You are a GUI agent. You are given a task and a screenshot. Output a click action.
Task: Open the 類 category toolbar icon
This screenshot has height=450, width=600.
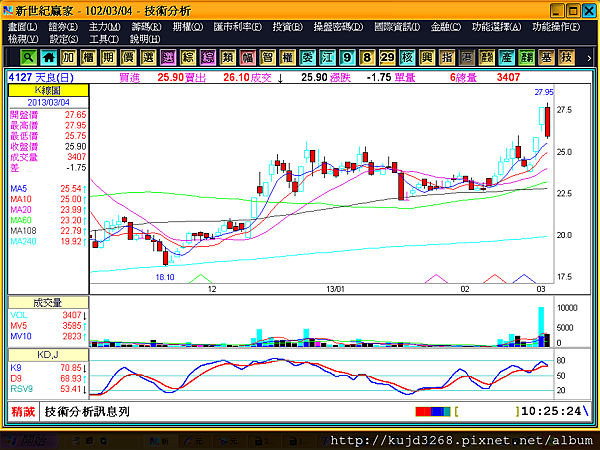227,57
